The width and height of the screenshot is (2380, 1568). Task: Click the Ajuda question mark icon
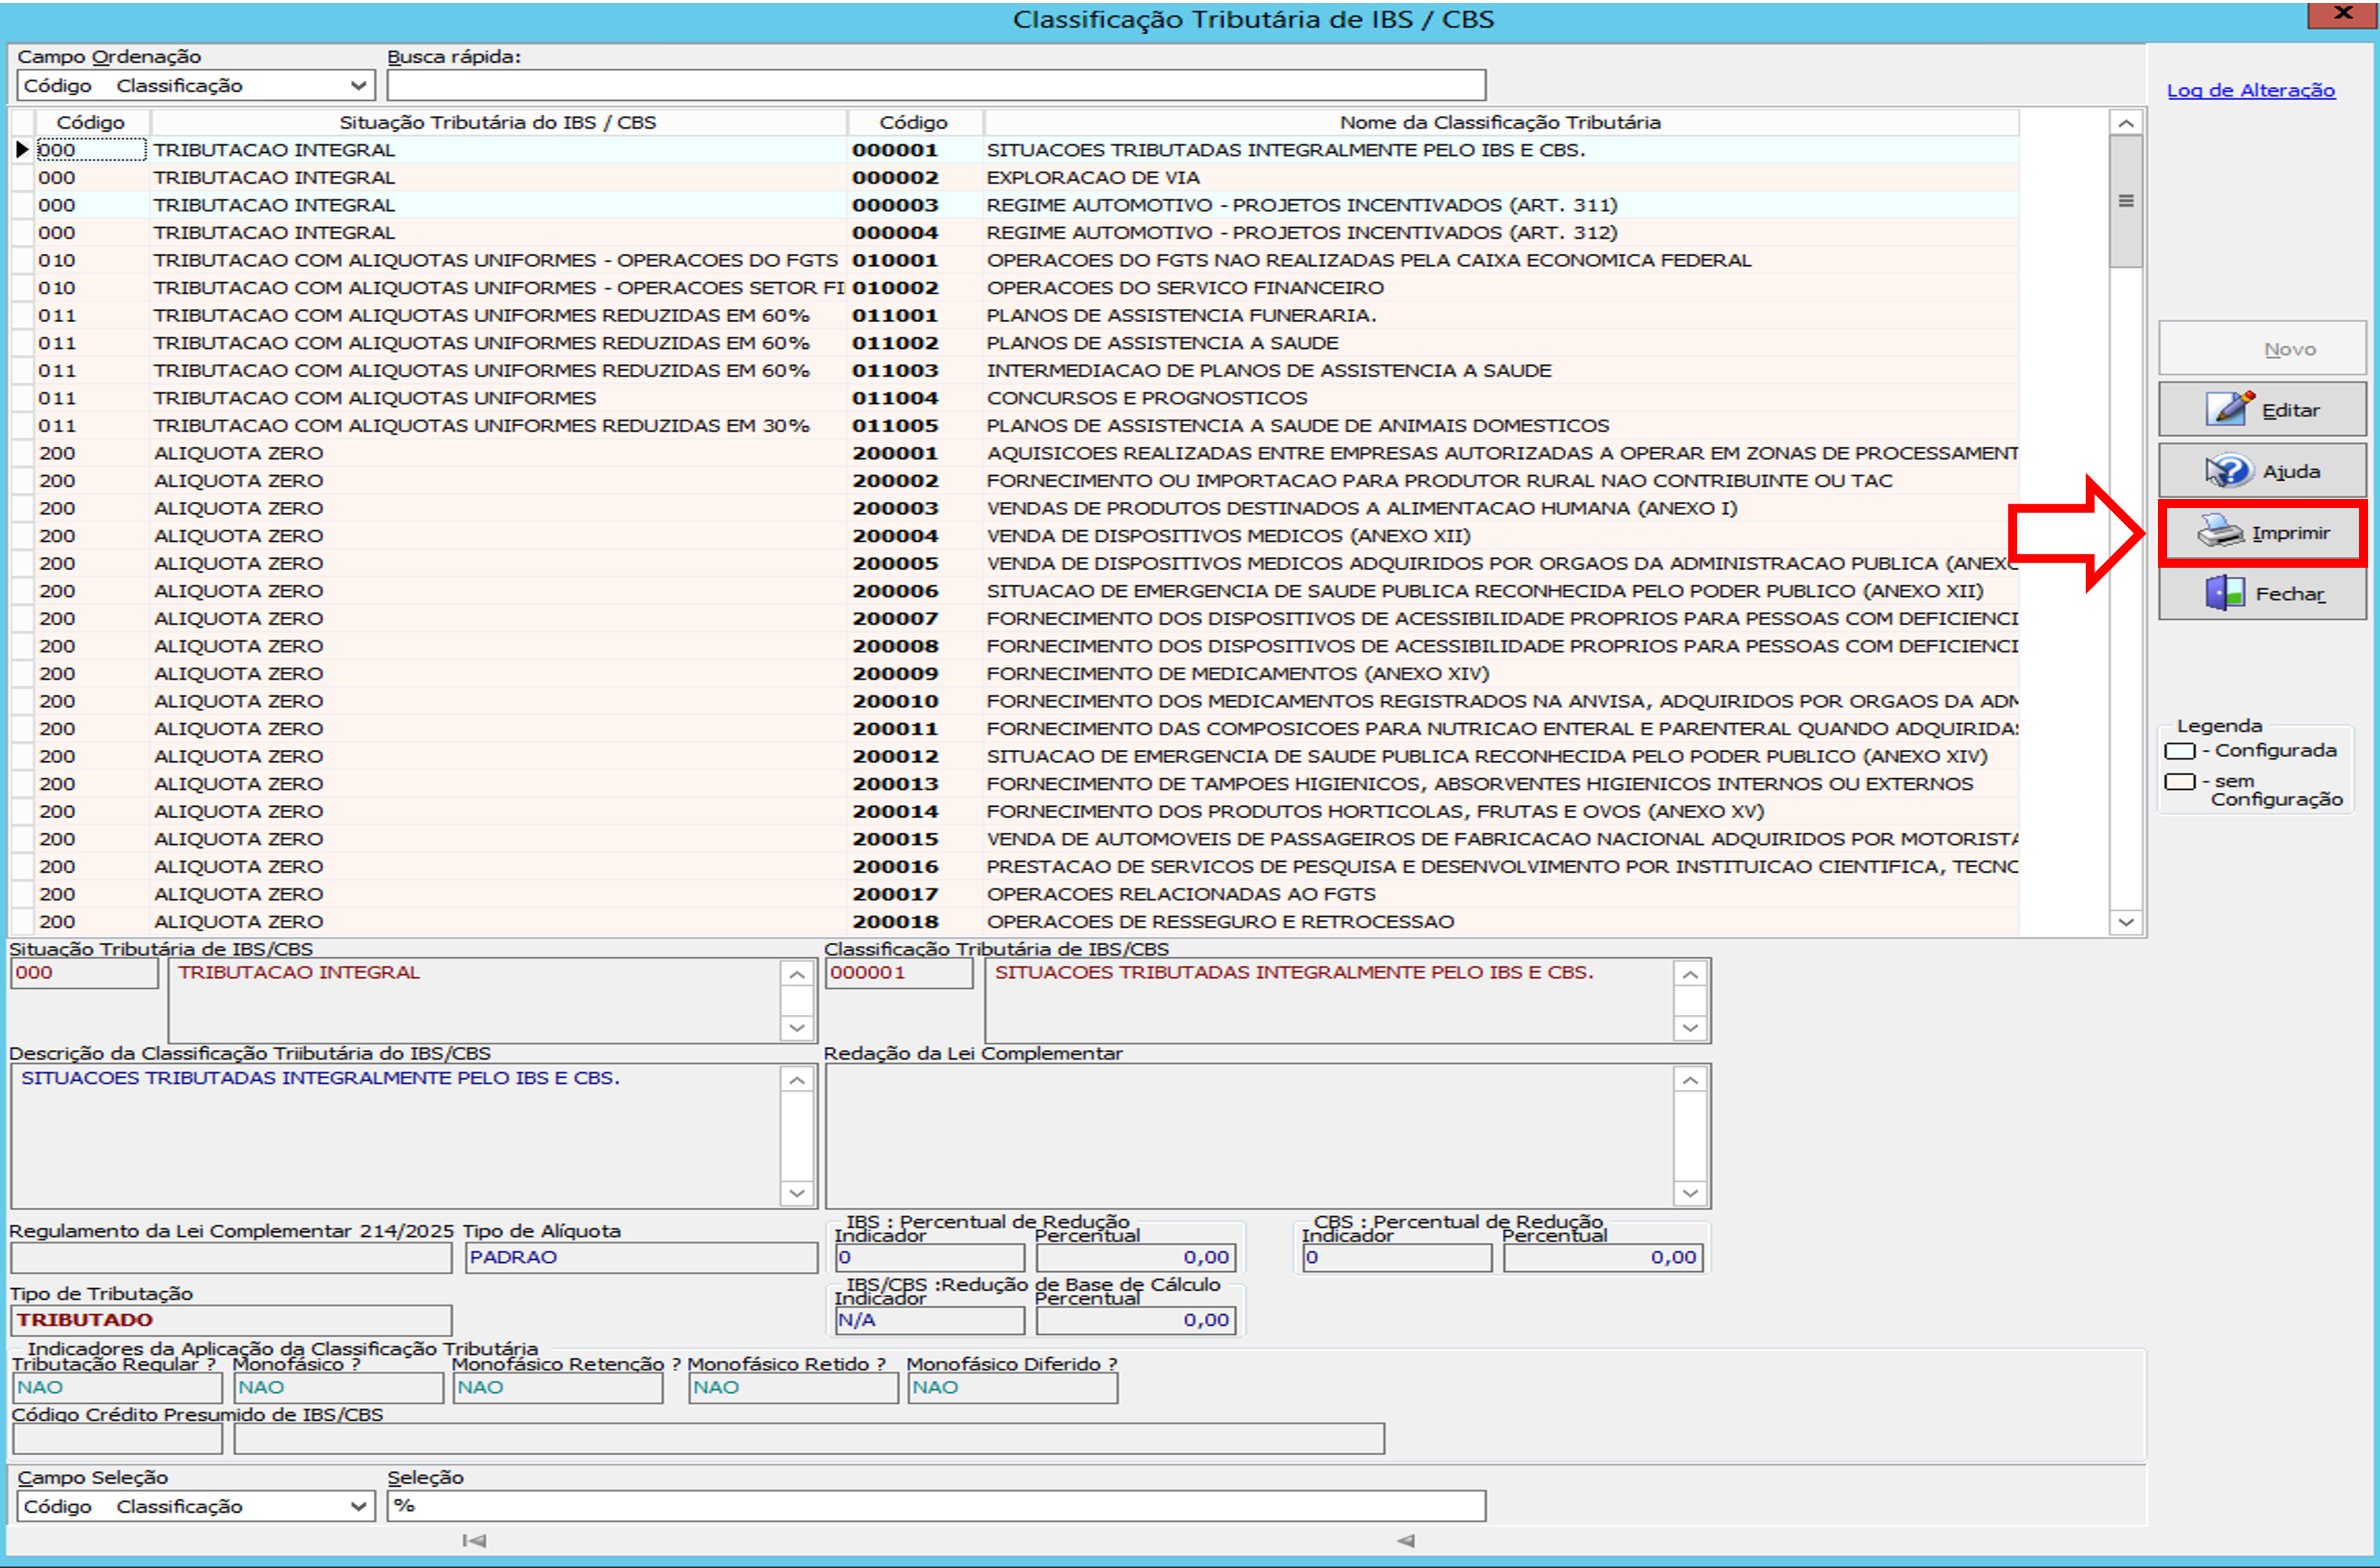pyautogui.click(x=2228, y=470)
